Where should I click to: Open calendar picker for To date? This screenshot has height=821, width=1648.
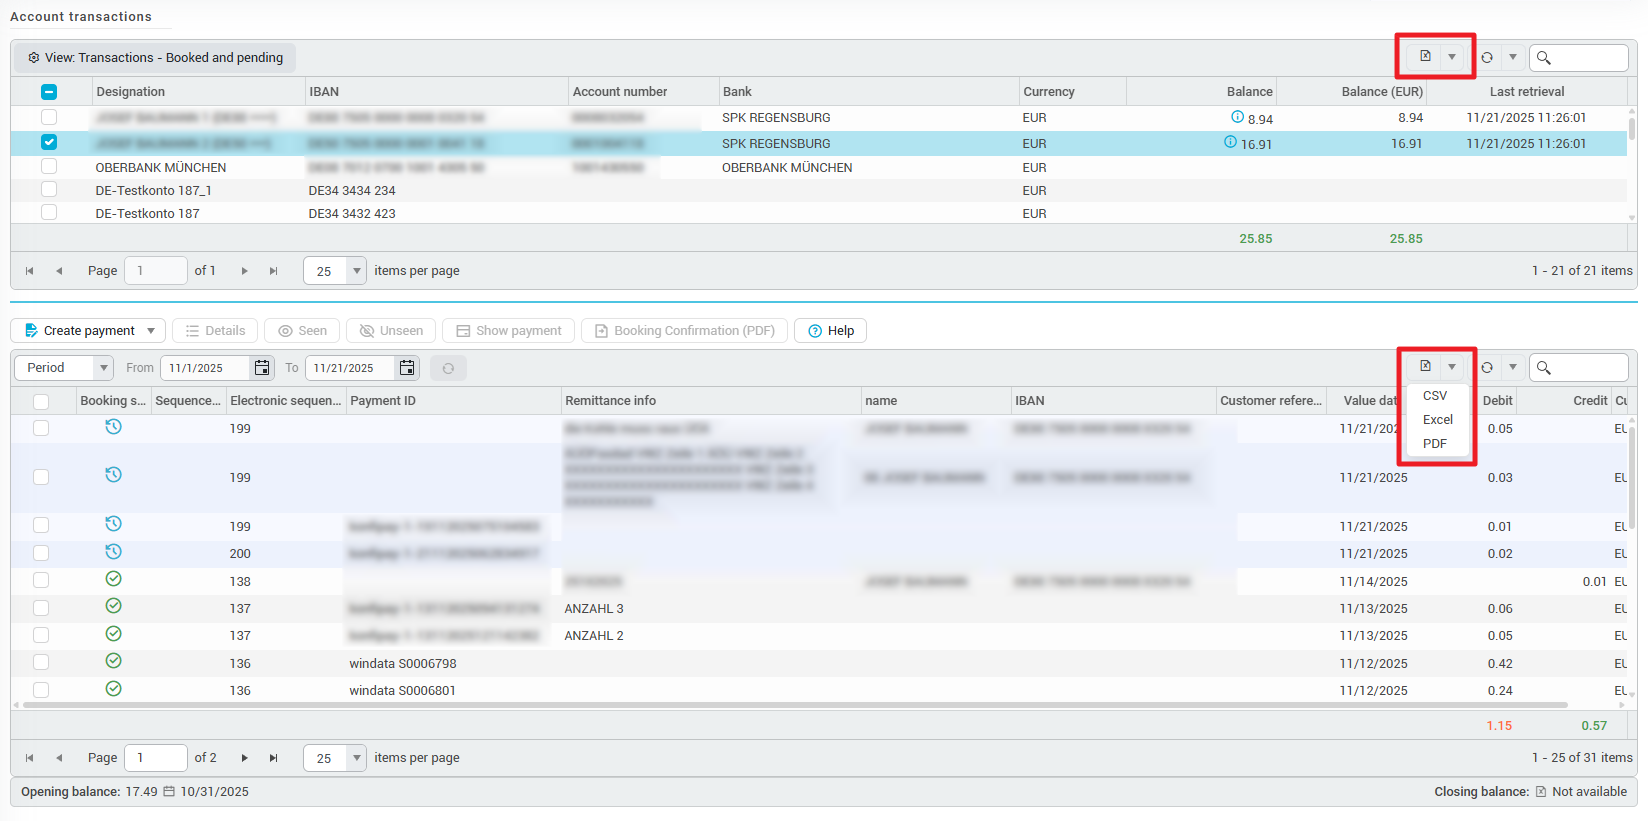[407, 368]
